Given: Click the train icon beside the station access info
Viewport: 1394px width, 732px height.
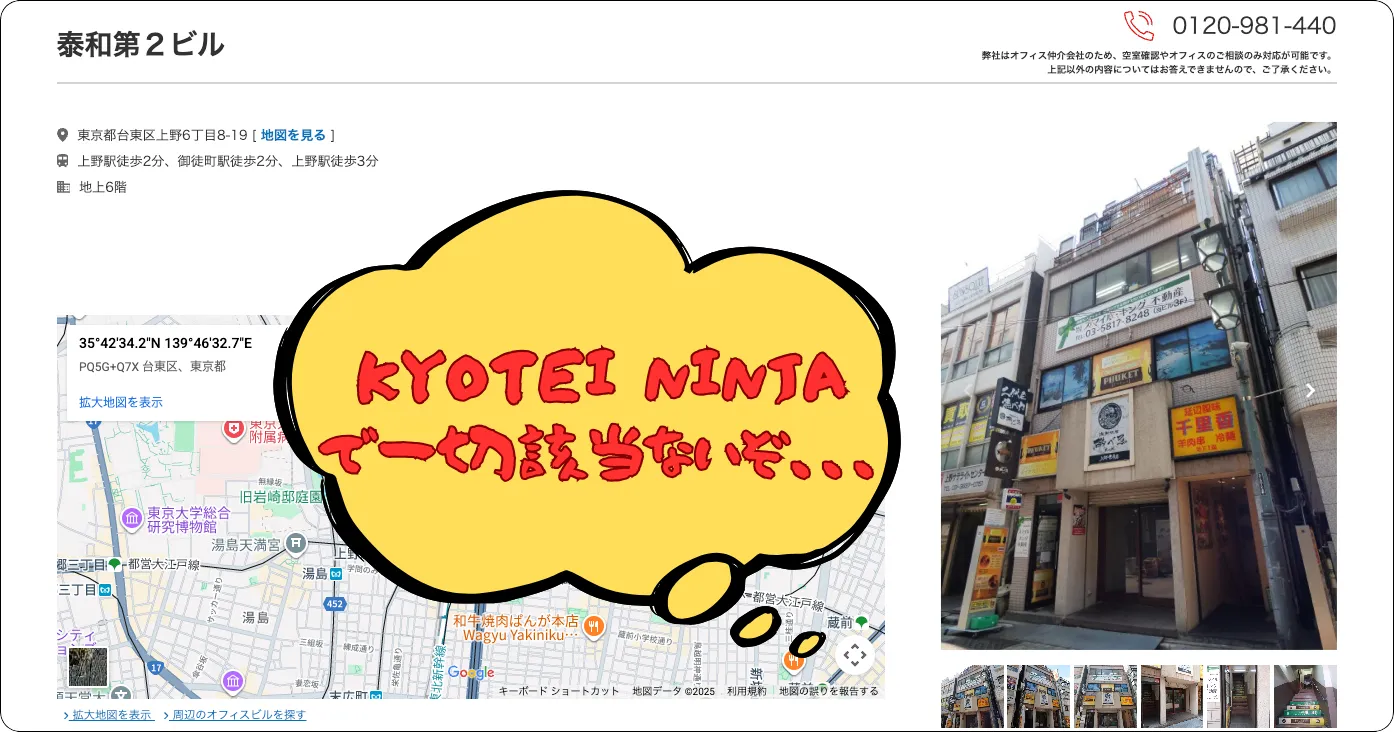Looking at the screenshot, I should pyautogui.click(x=63, y=161).
